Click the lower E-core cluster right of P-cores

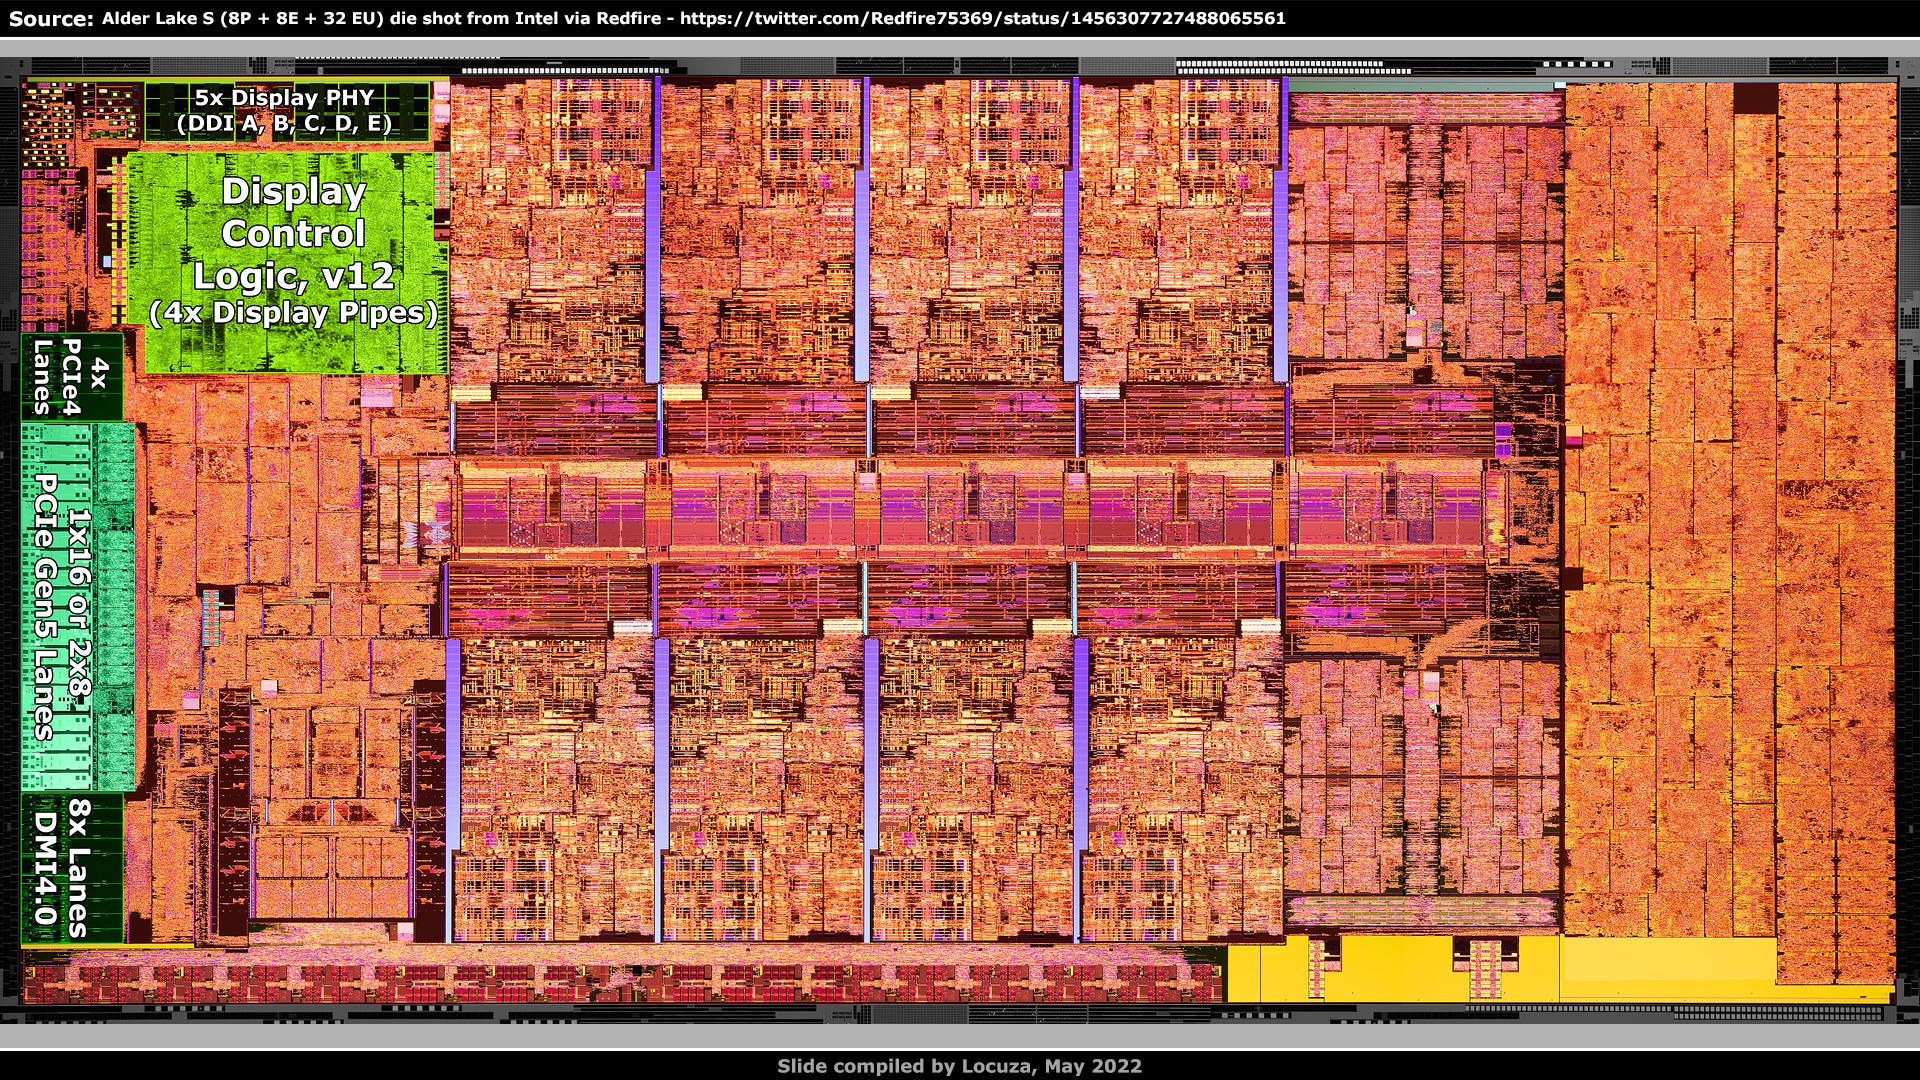(x=1420, y=775)
